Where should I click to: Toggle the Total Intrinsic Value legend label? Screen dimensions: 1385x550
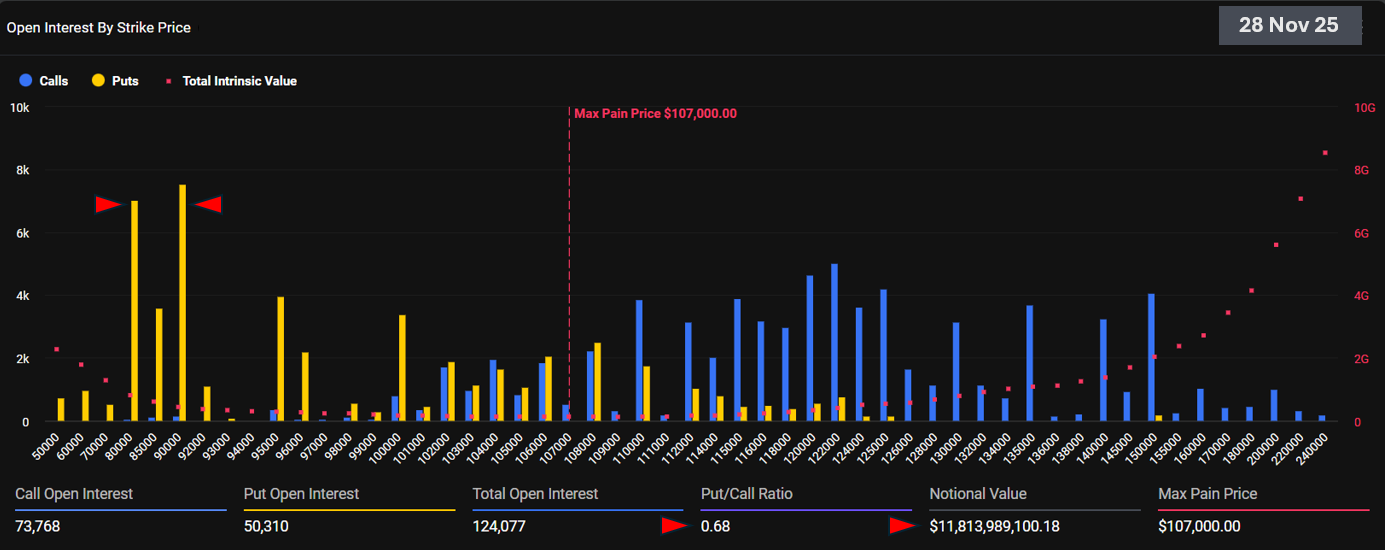click(239, 81)
